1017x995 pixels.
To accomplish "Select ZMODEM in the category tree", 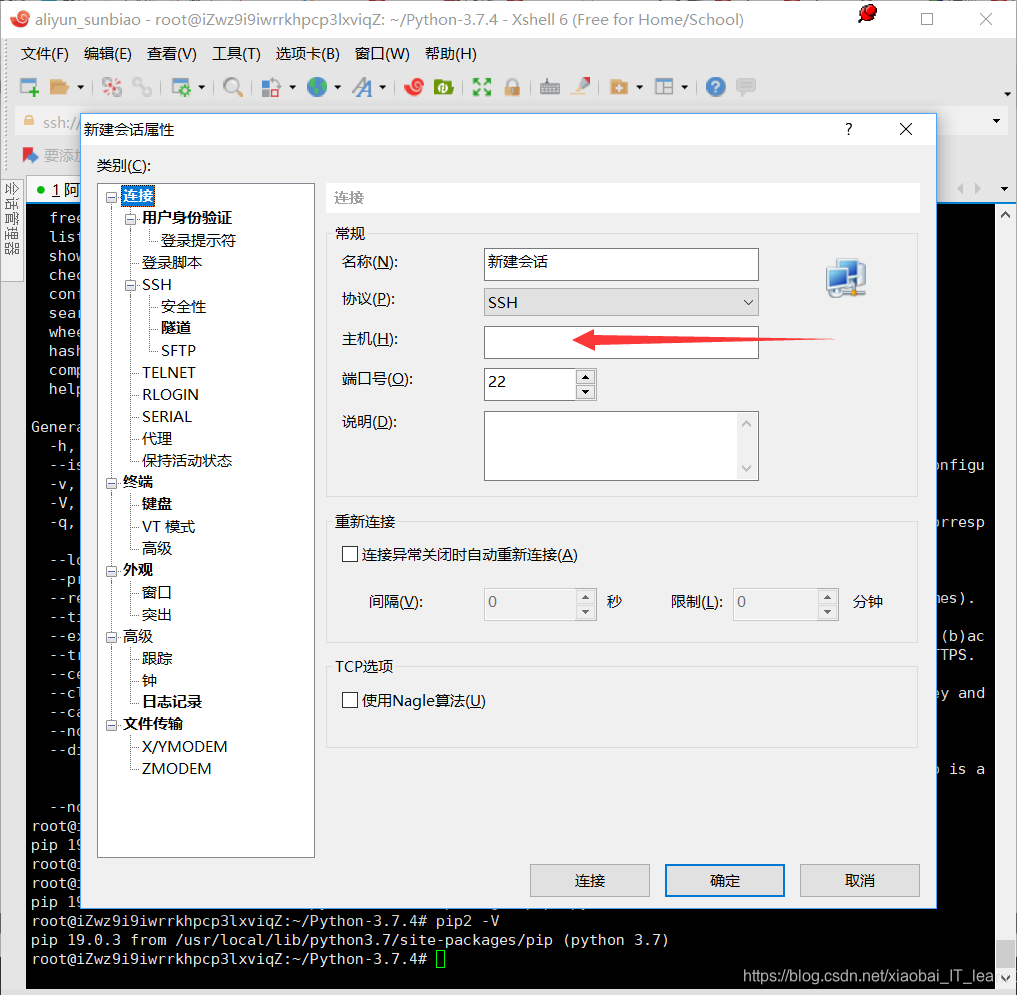I will coord(176,769).
